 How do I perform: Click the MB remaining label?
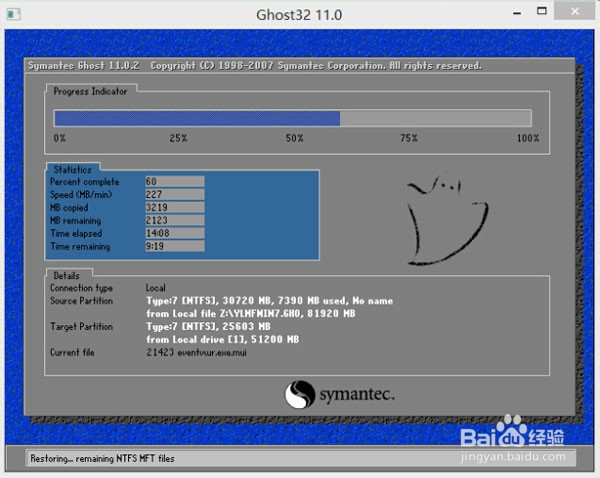click(x=76, y=220)
